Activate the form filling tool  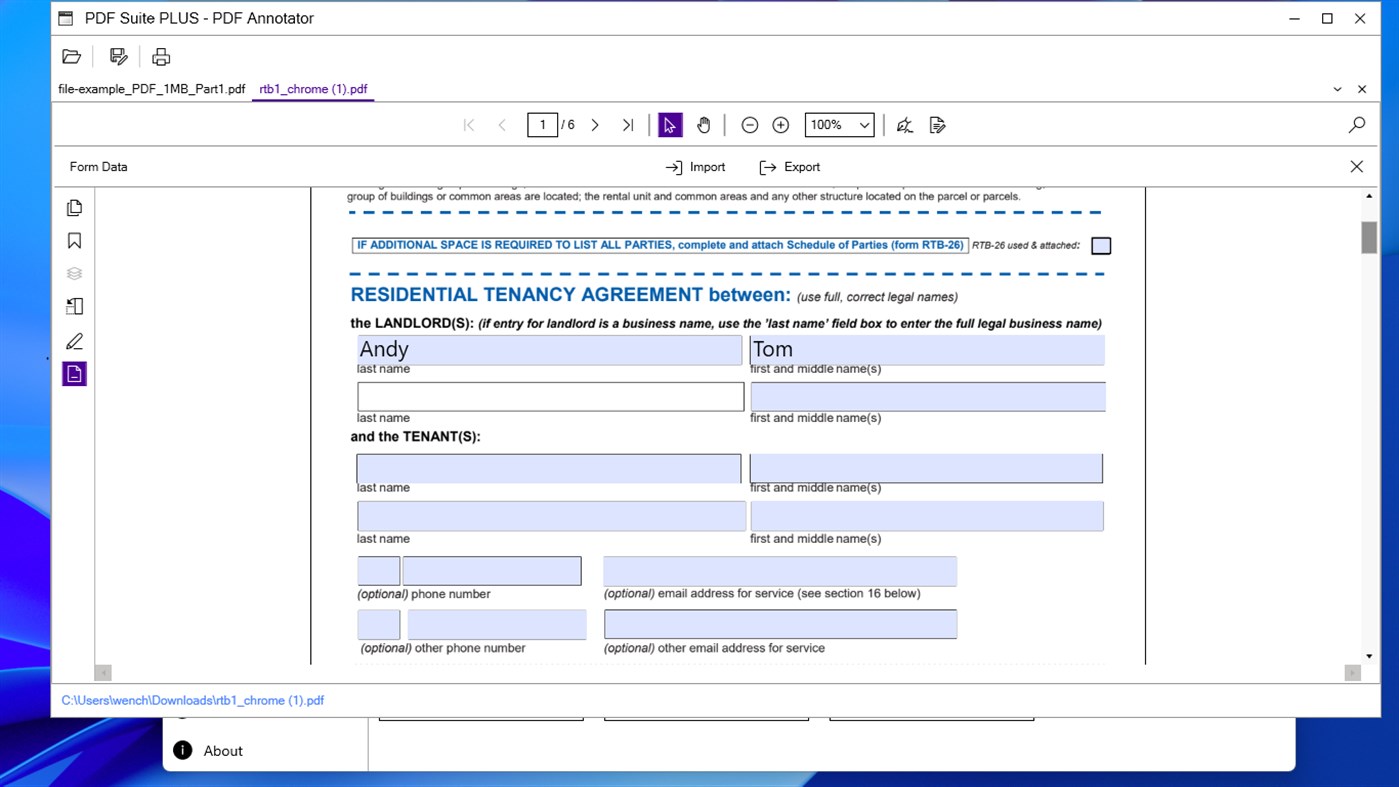coord(937,124)
